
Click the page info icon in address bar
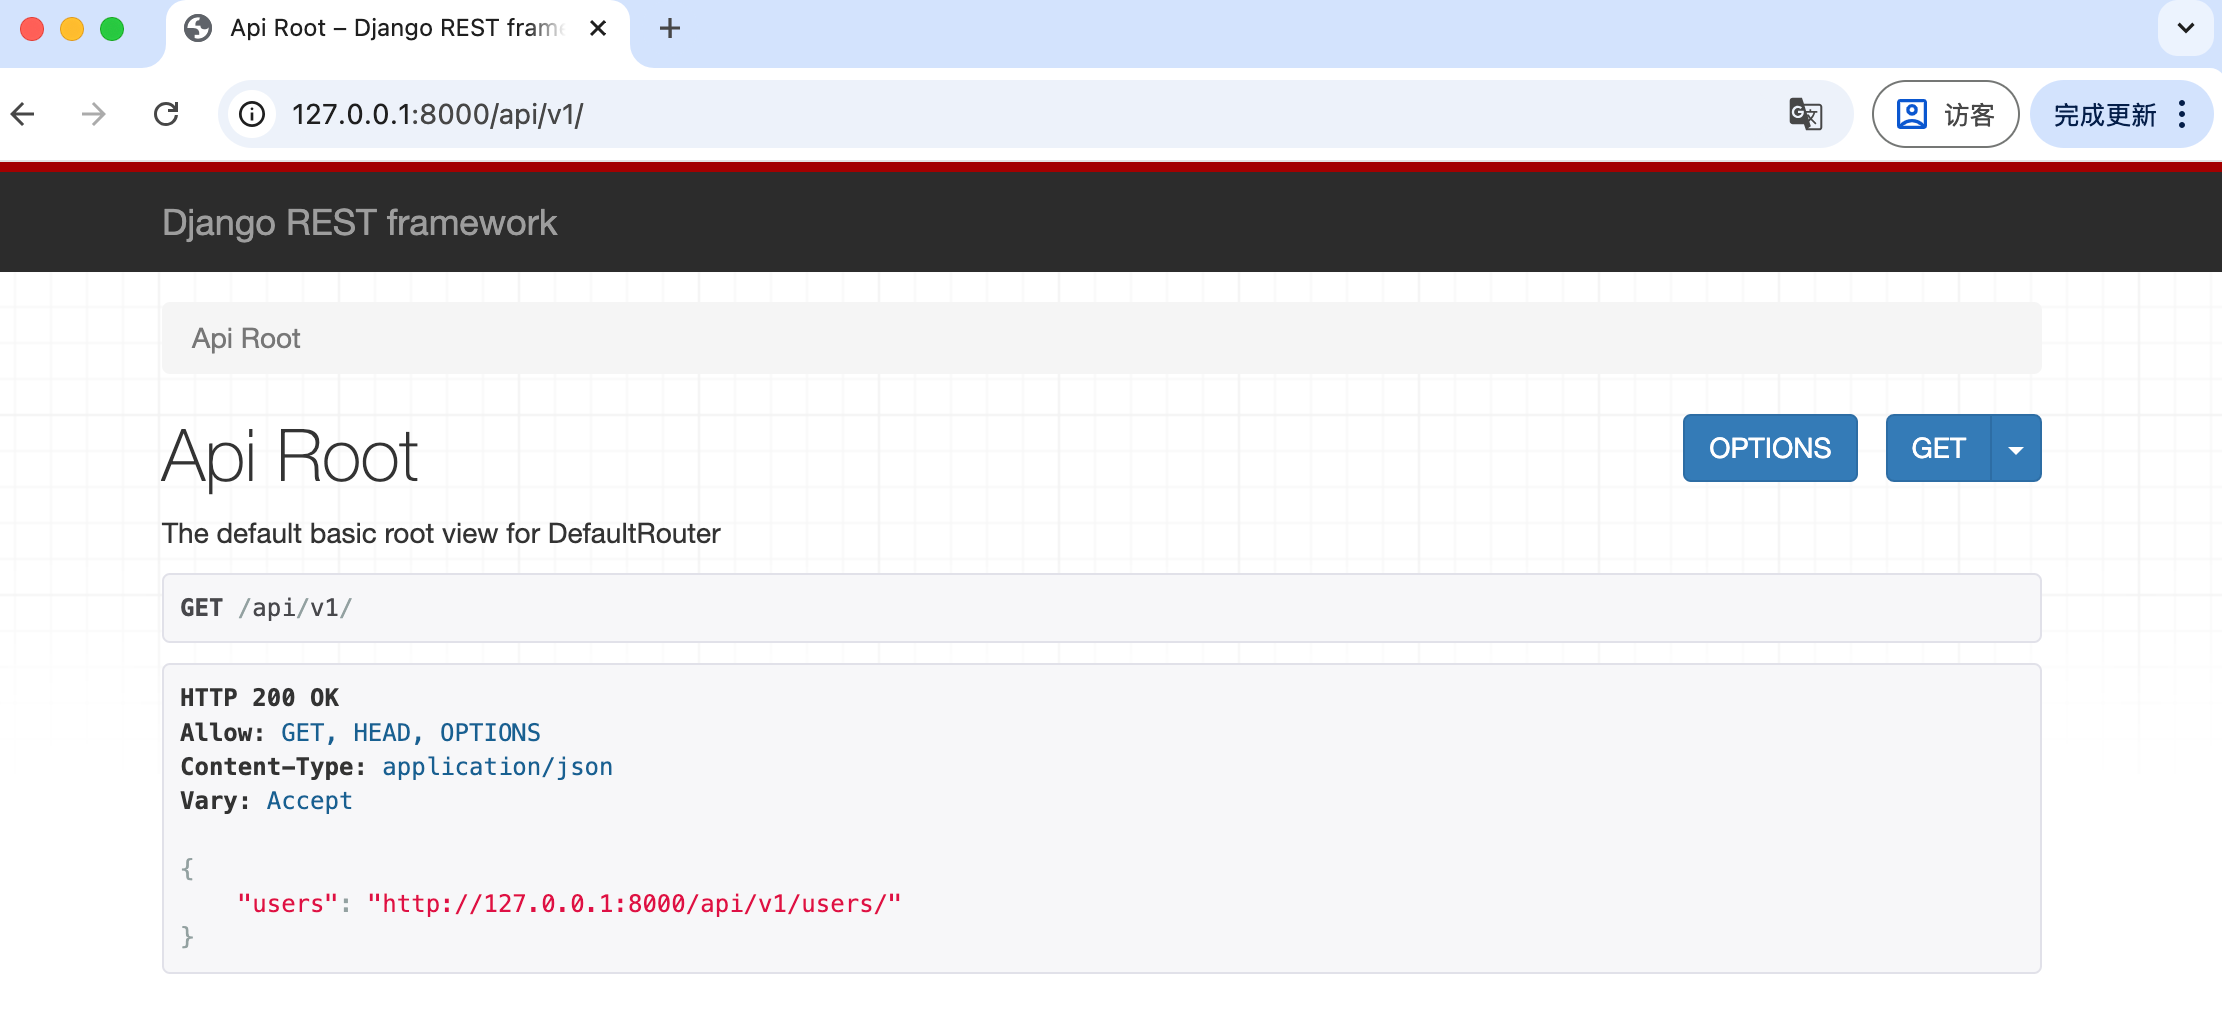pos(252,114)
